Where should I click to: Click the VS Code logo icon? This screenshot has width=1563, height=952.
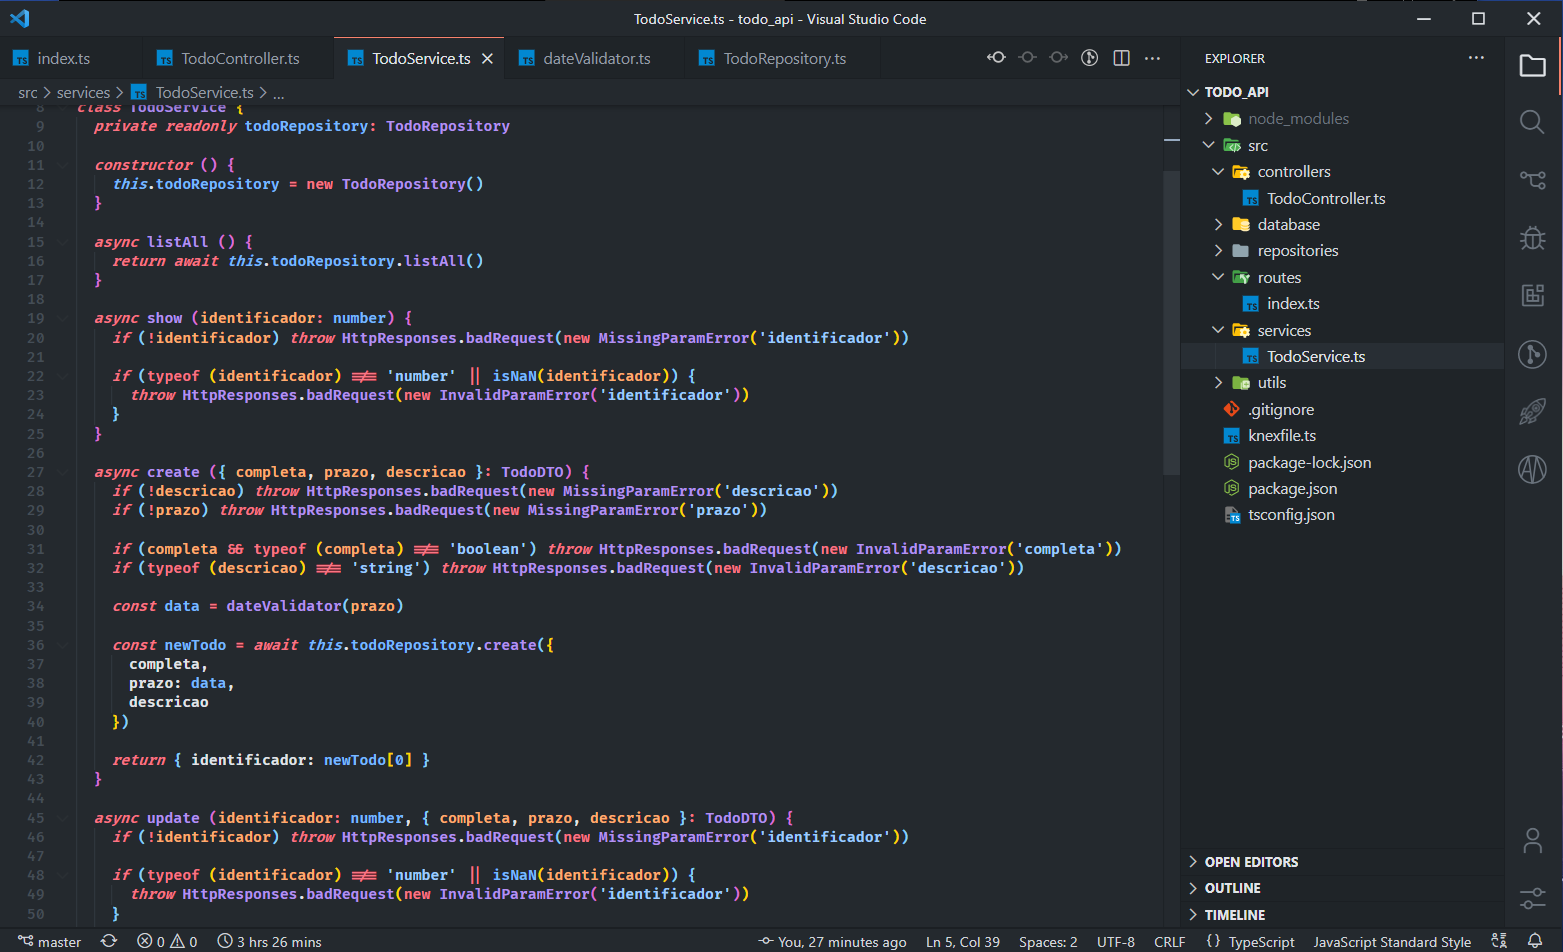(x=19, y=18)
